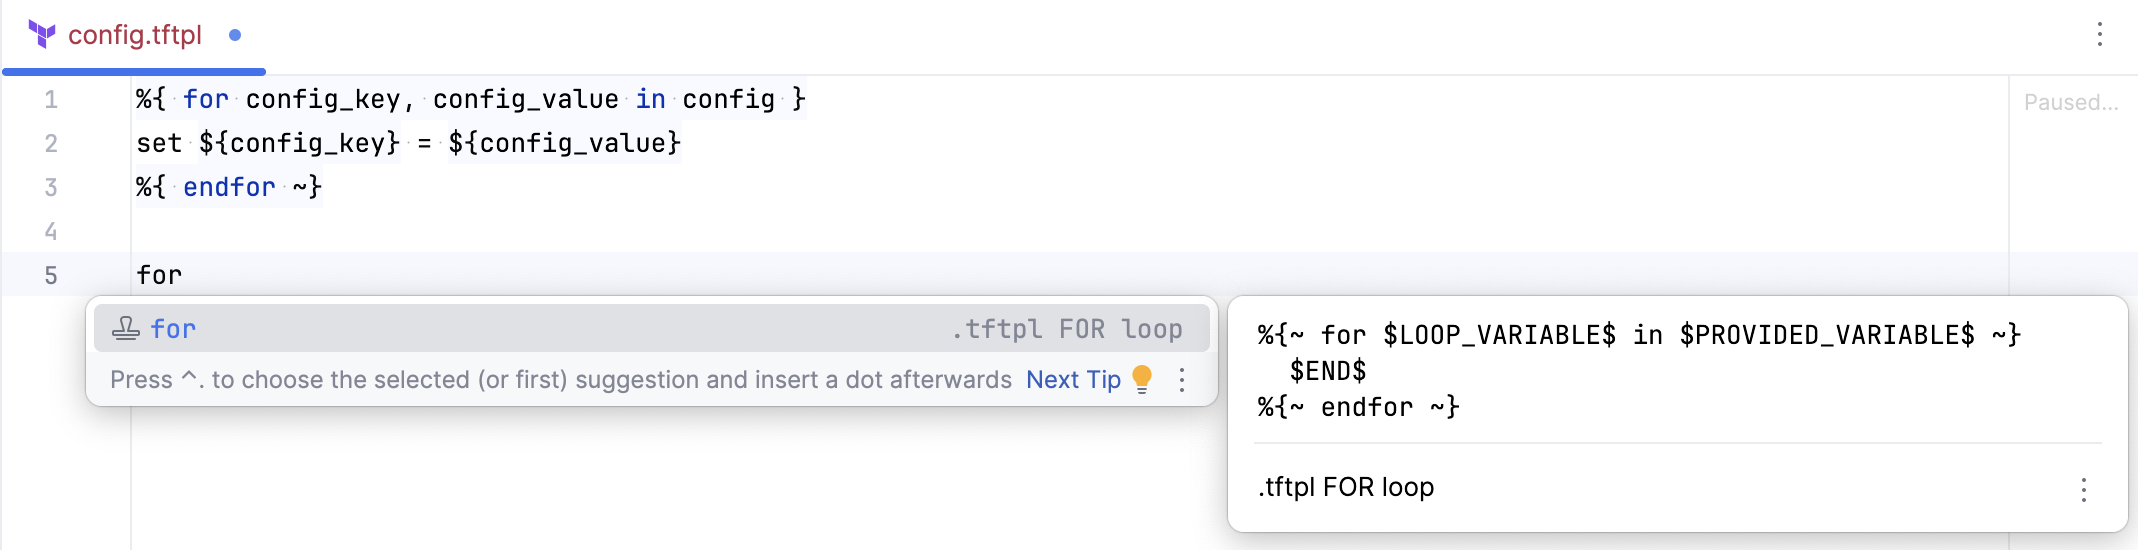Screen dimensions: 2138x550
Task: Select the 'for' completion suggestion
Action: click(x=173, y=329)
